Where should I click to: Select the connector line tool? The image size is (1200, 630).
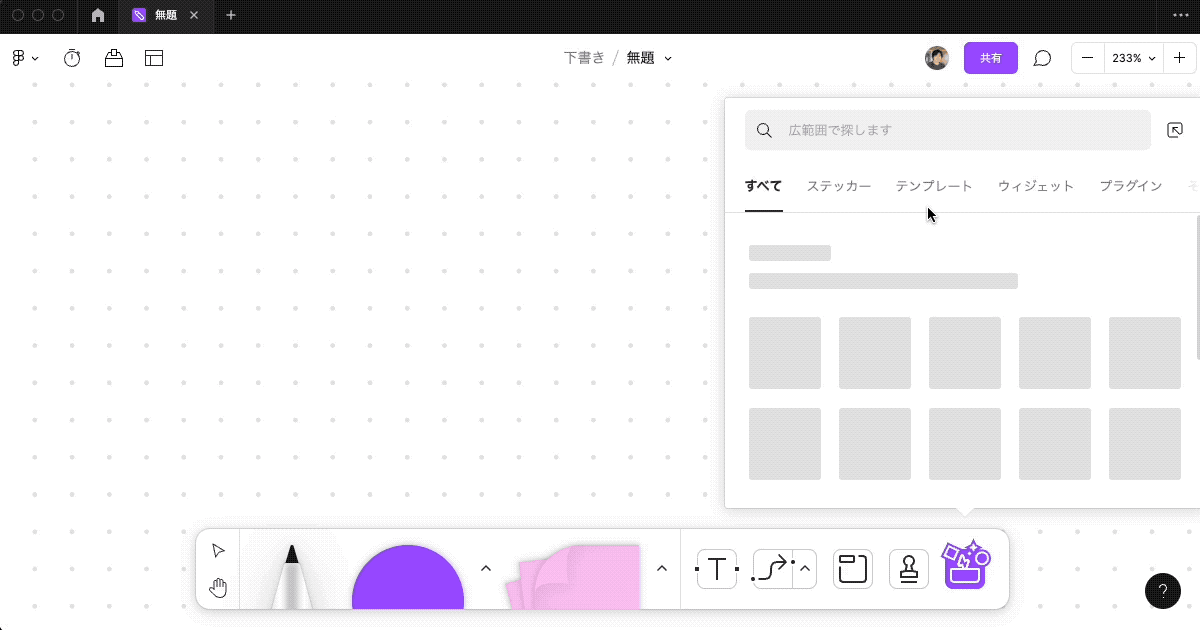point(772,569)
